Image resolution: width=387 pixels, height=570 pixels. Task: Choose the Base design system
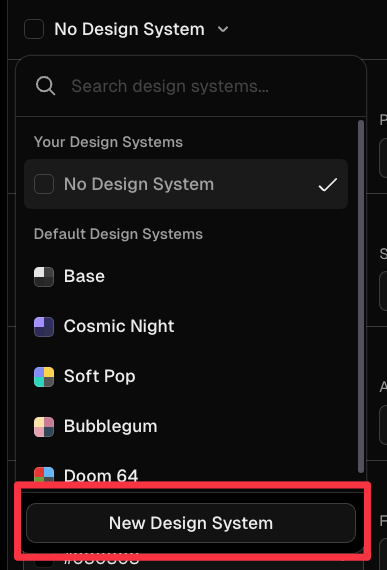(186, 276)
